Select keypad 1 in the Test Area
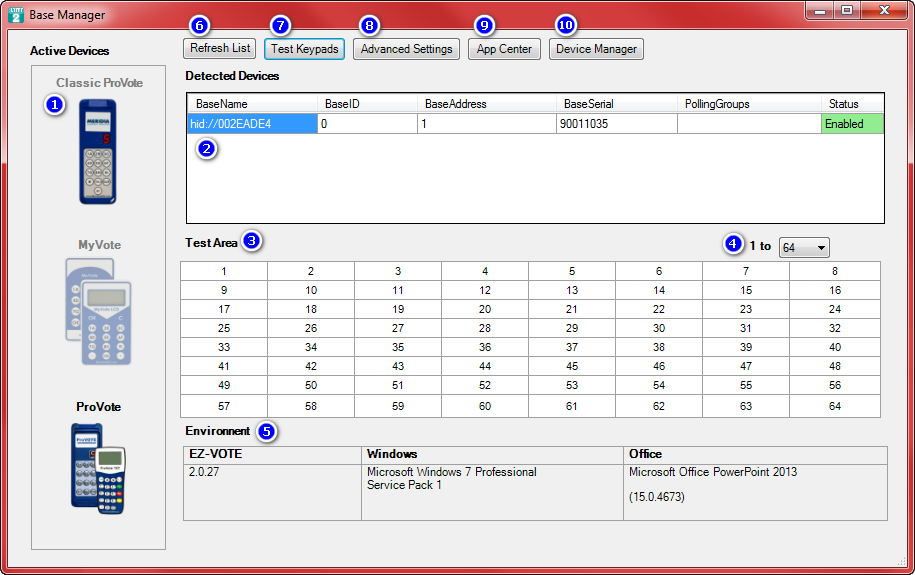Screen dimensions: 915x575 [x=224, y=271]
